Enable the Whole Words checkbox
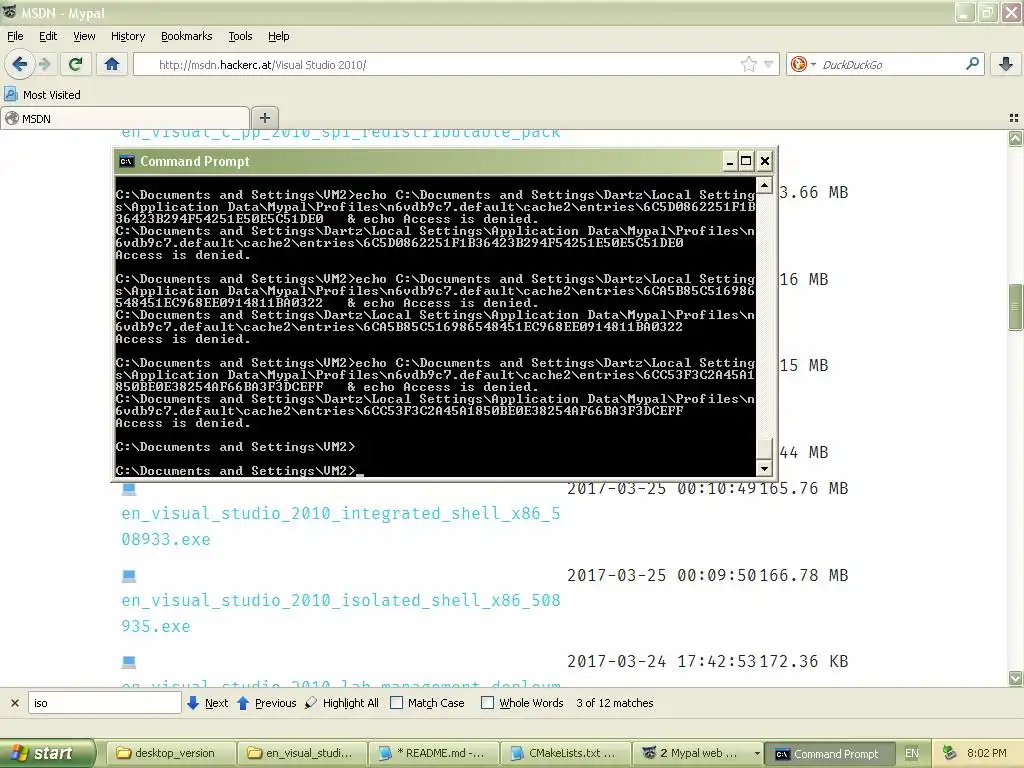 (487, 703)
